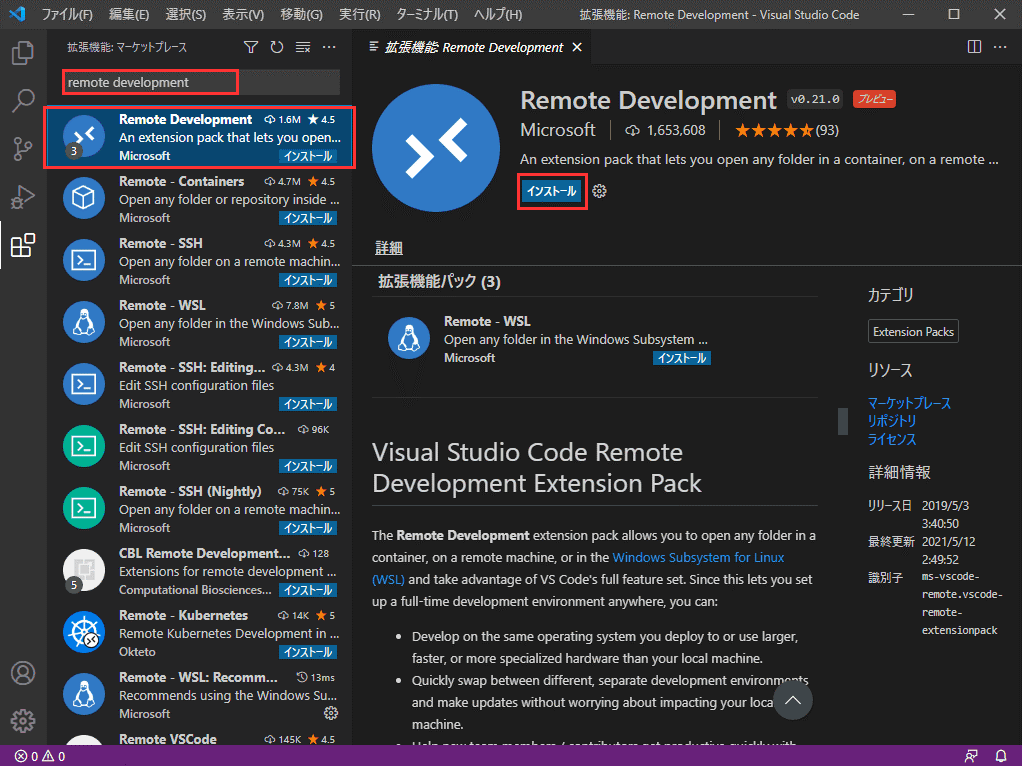Open notifications bell in status bar
The image size is (1023, 767).
point(1001,757)
